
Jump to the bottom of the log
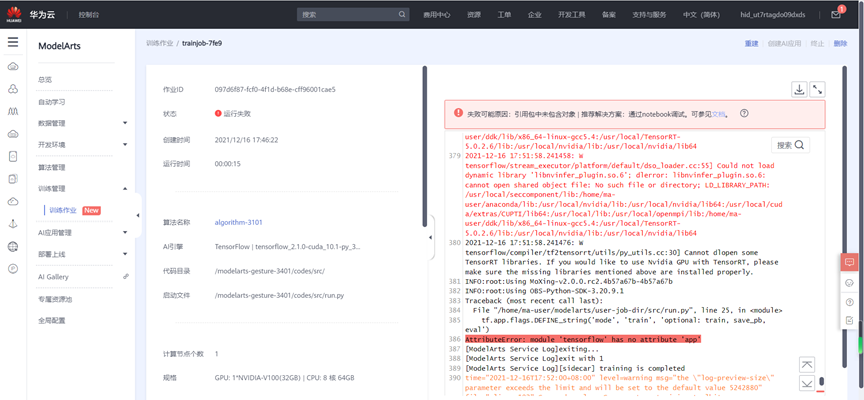click(807, 383)
